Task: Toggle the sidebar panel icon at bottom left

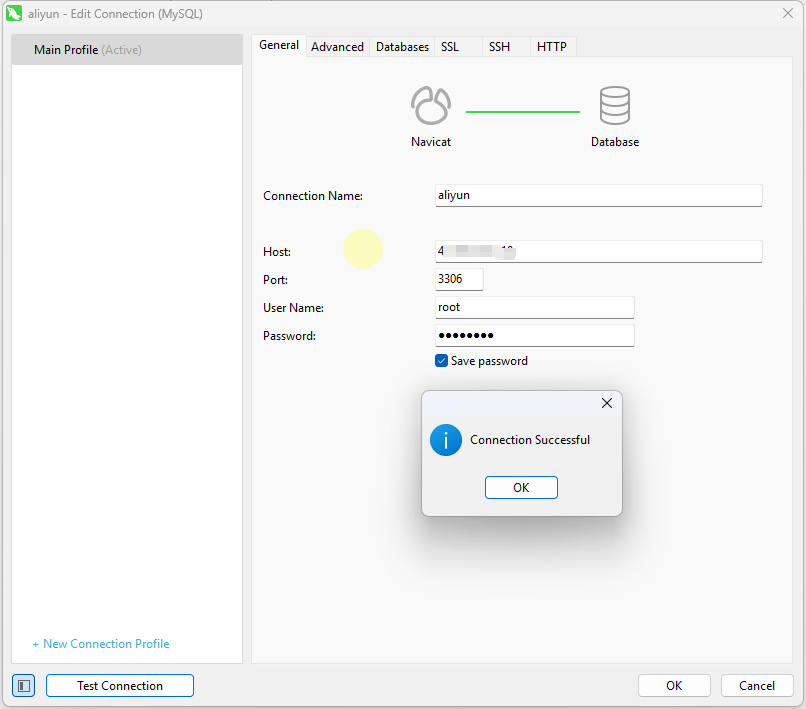Action: [24, 685]
